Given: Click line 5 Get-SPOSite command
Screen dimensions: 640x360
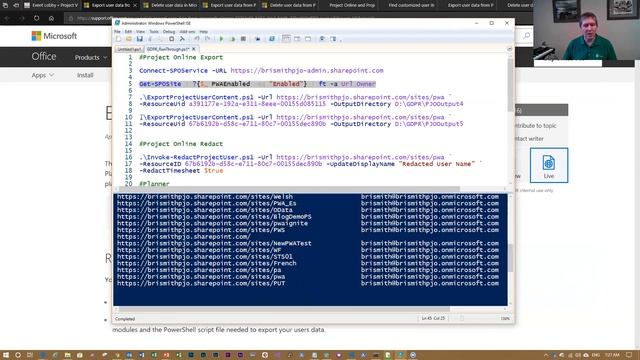Looking at the screenshot, I should pos(257,84).
